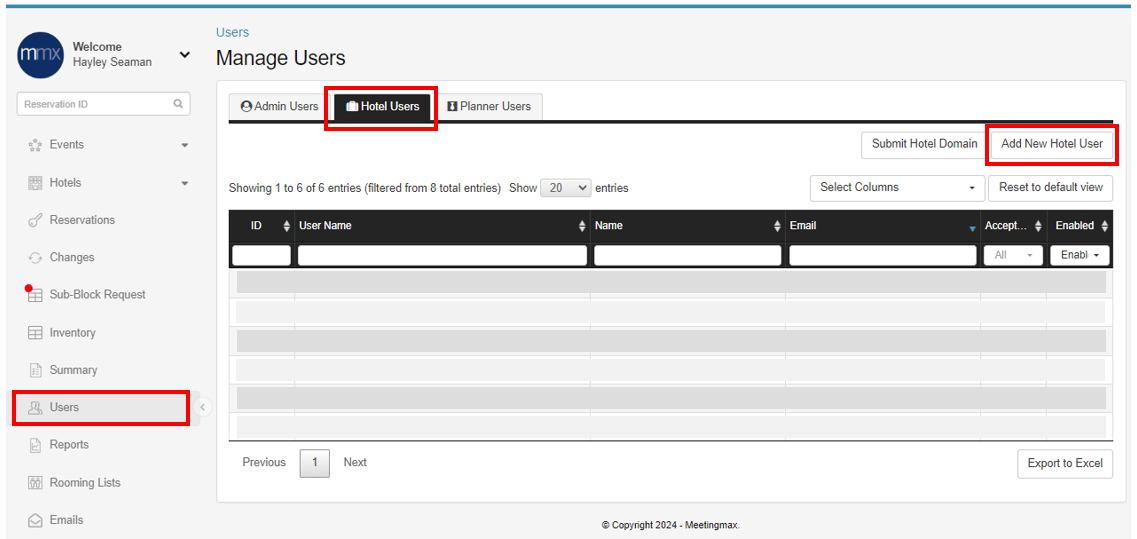Switch to the Planner Users tab
1137x539 pixels.
489,107
